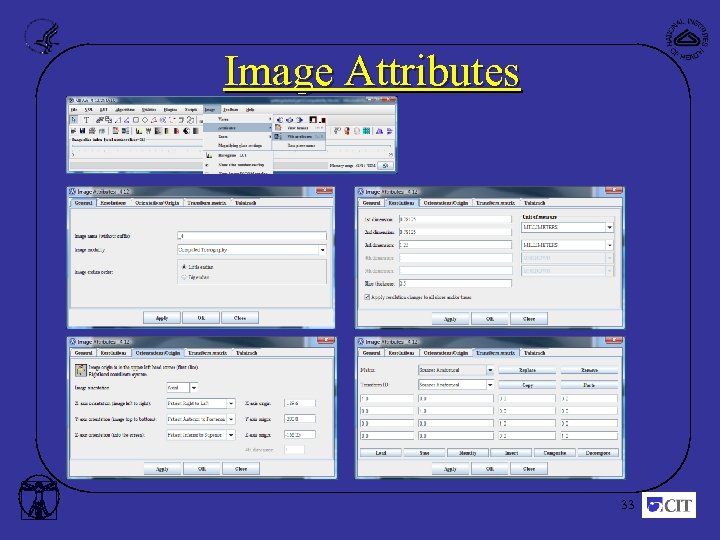Select the pointer arrow tool in MIPAV toolbar
Screen dimensions: 720x540
pos(74,120)
